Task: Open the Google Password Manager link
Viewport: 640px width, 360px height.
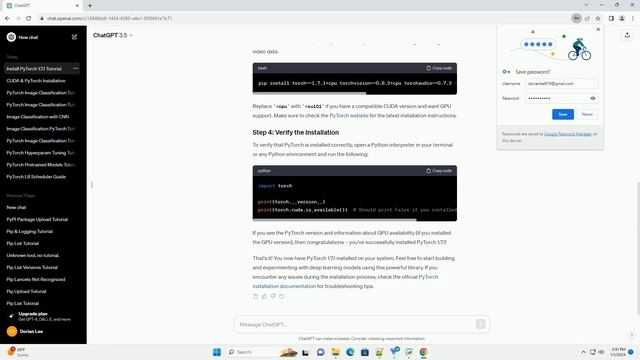Action: tap(568, 134)
